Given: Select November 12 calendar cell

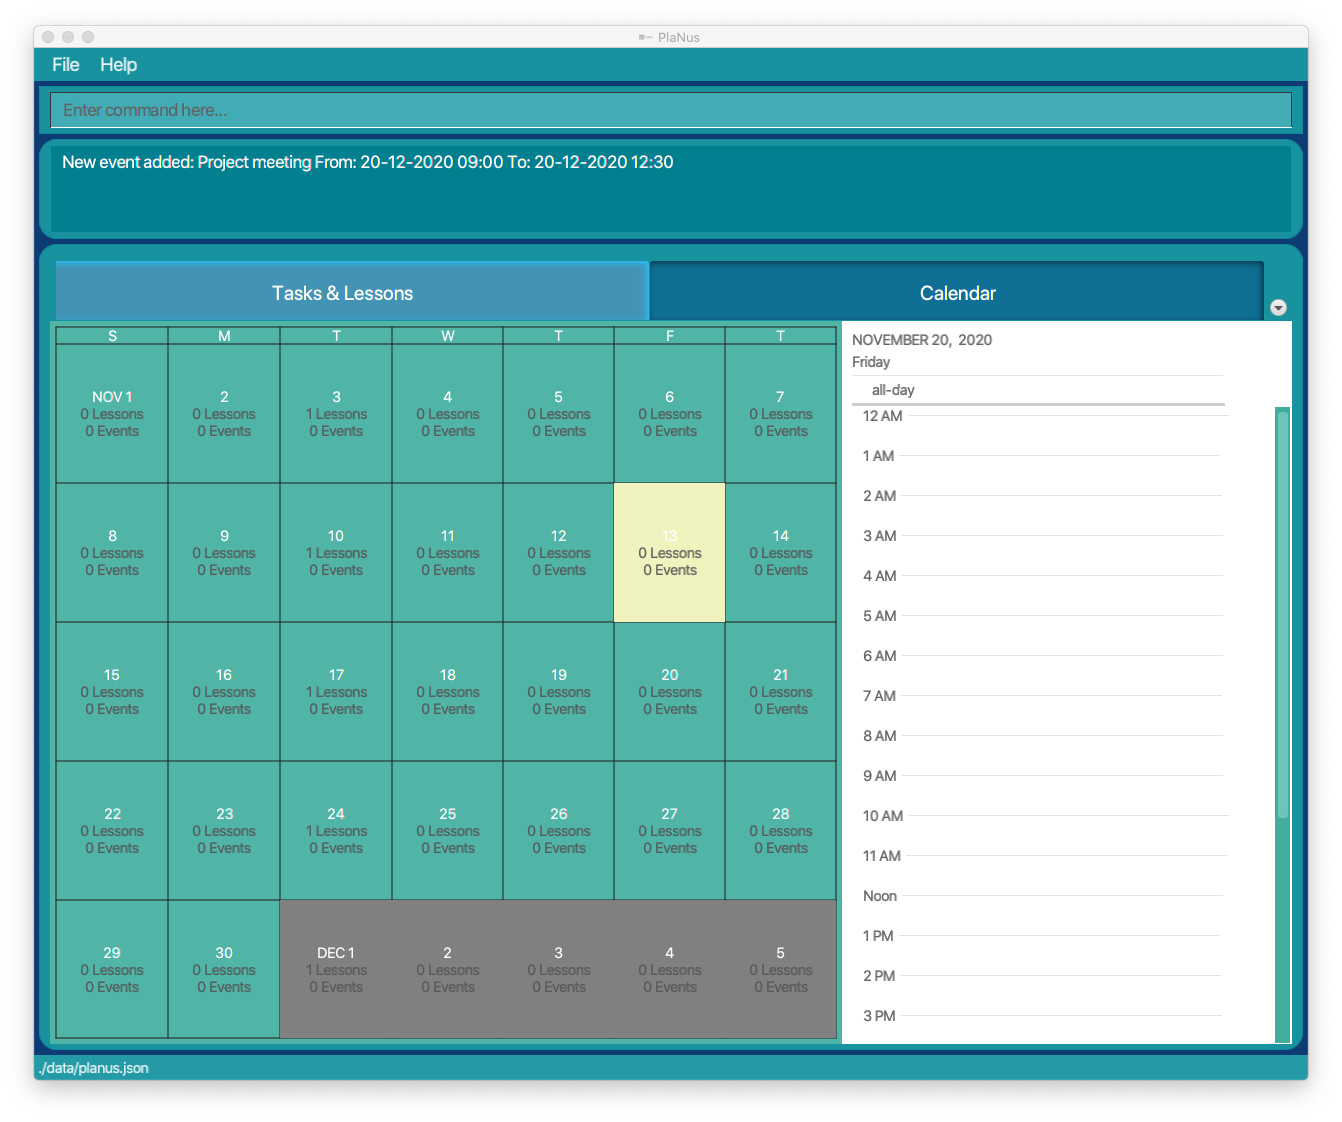Looking at the screenshot, I should click(558, 553).
